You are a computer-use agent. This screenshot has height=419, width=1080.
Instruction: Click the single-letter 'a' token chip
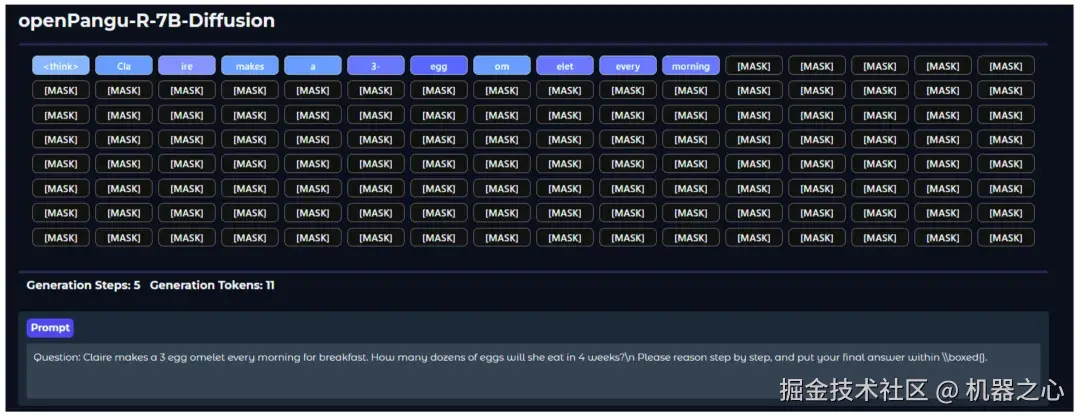[x=313, y=66]
